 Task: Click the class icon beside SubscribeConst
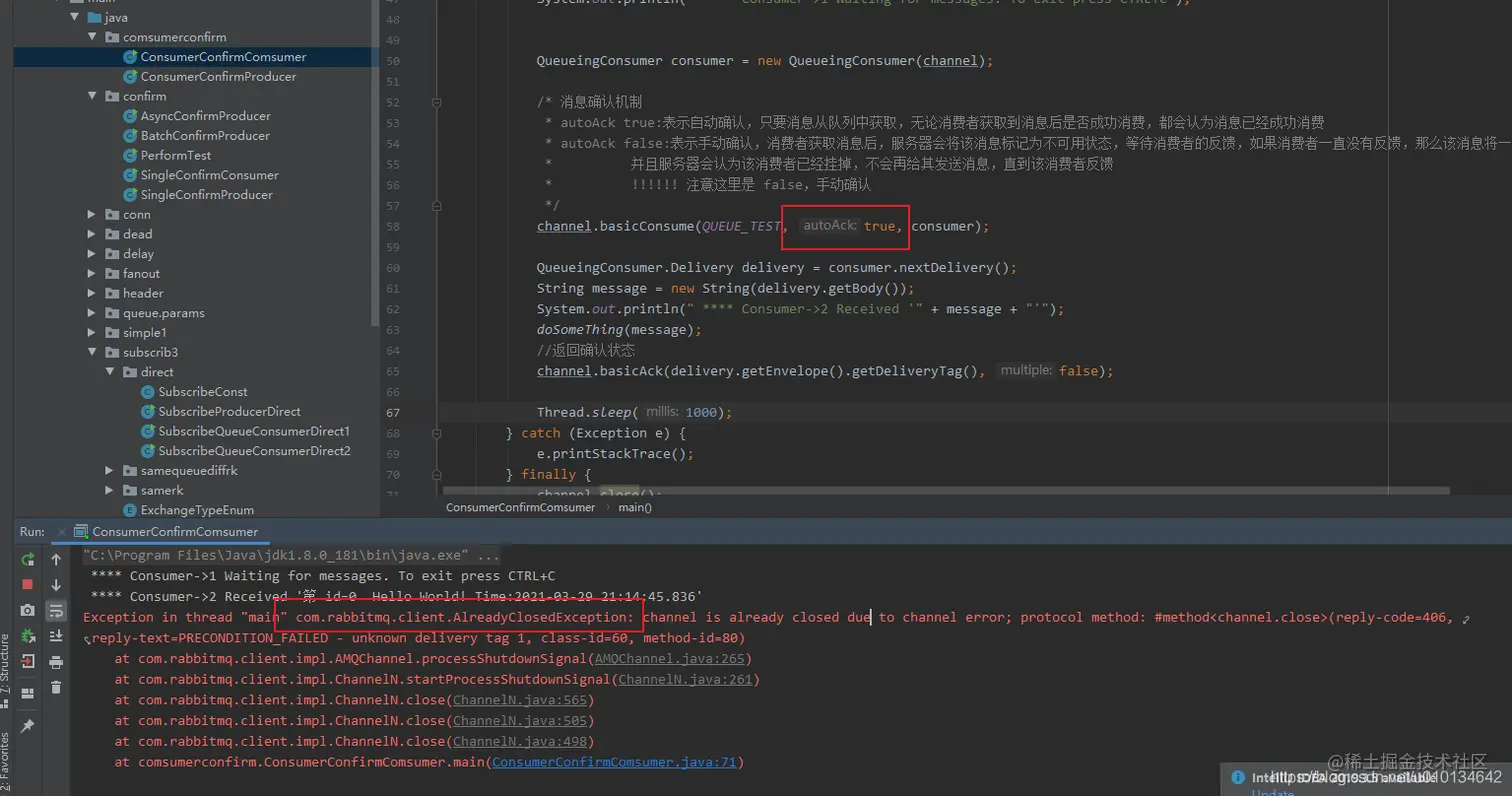(148, 392)
